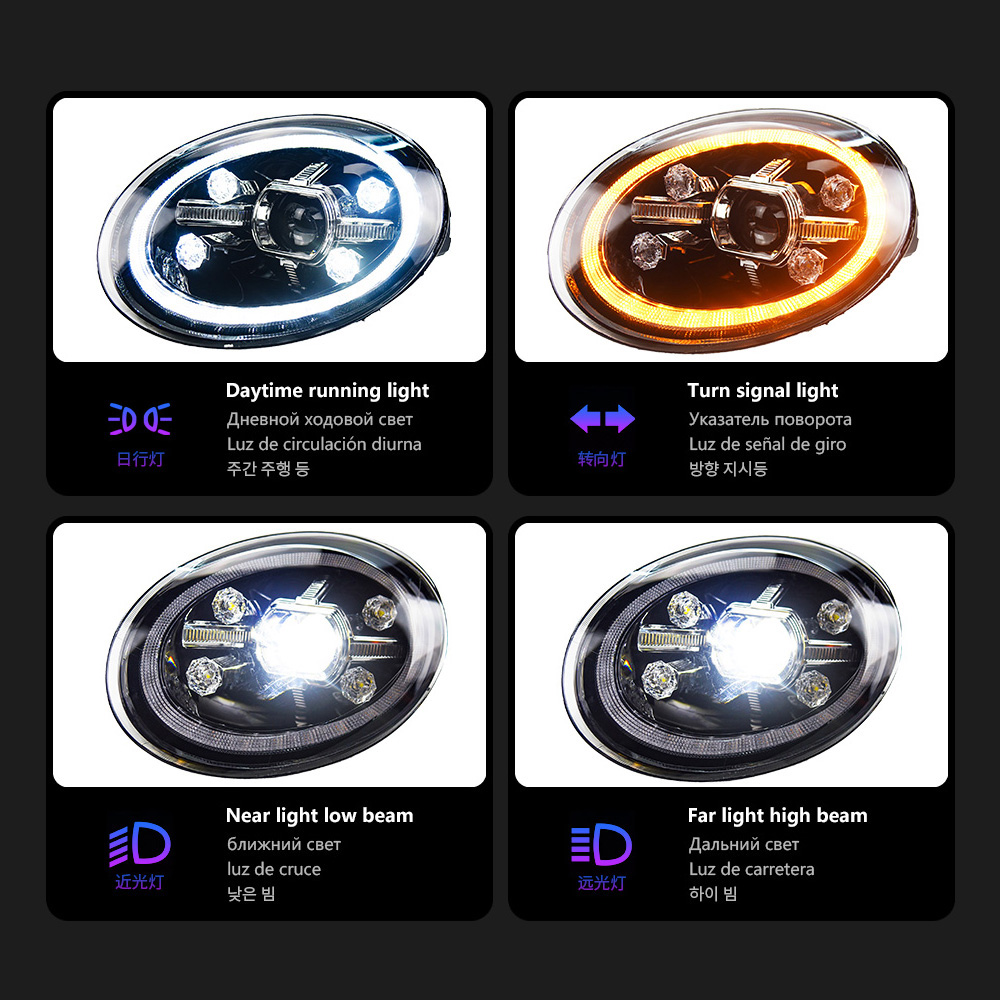The image size is (1000, 1000).
Task: Click the Turn signal light heading
Action: tap(763, 390)
